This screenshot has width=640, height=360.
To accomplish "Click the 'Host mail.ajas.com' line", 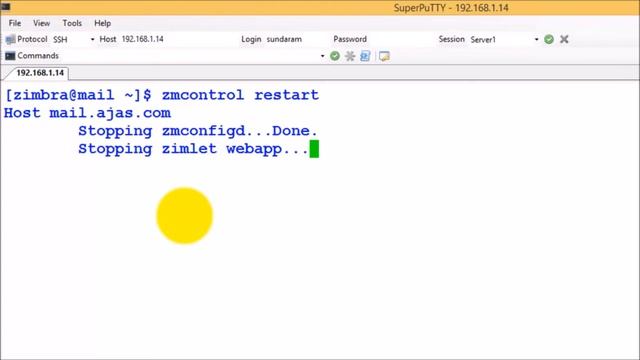I will click(x=87, y=113).
